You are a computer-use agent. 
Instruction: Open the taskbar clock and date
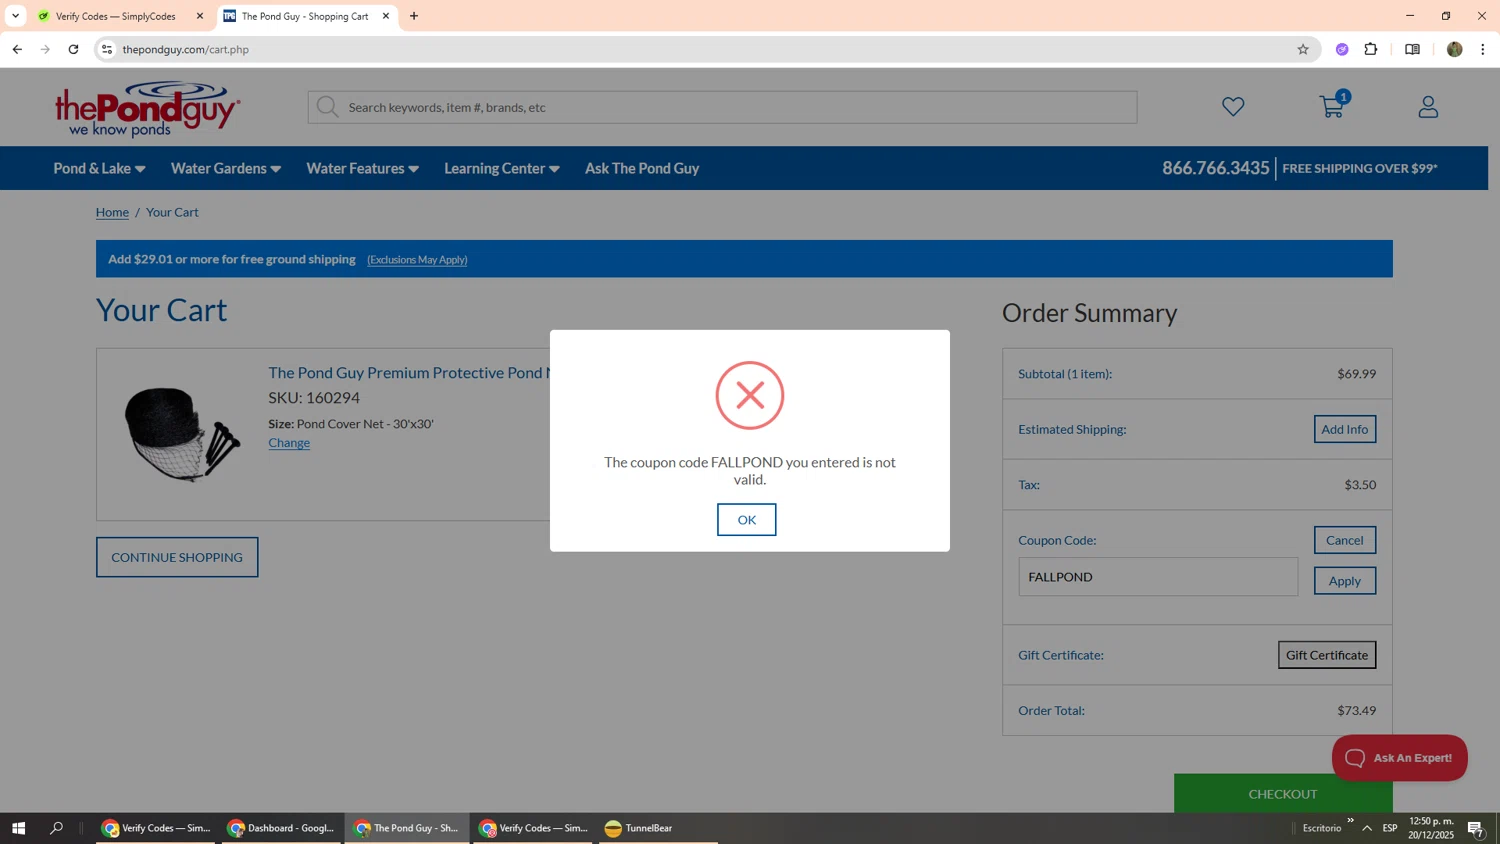click(1431, 828)
